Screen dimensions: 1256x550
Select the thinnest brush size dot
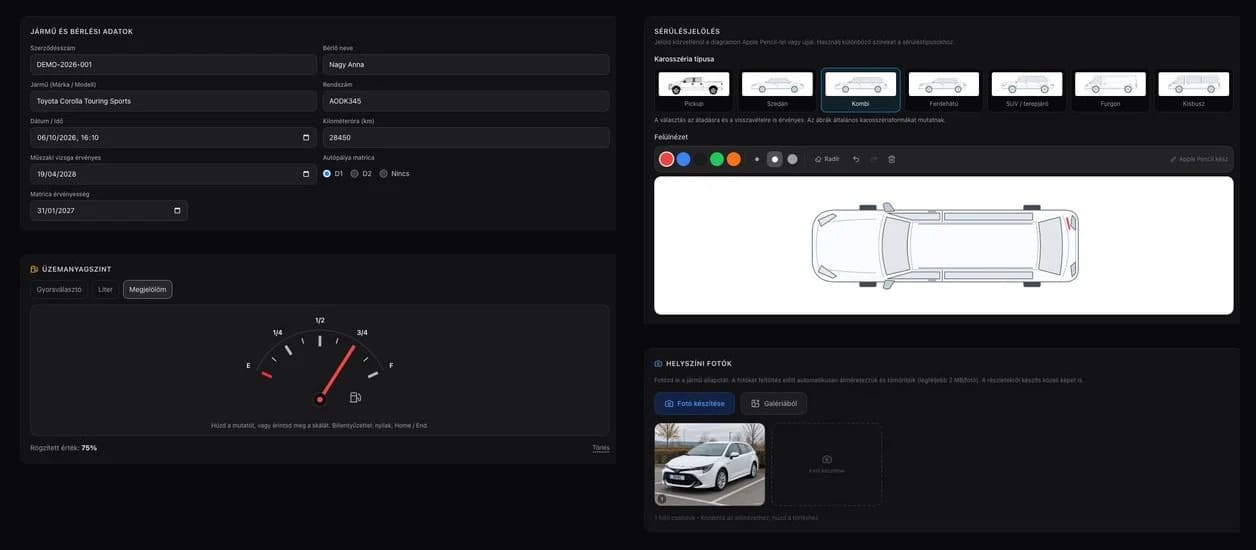[x=757, y=159]
